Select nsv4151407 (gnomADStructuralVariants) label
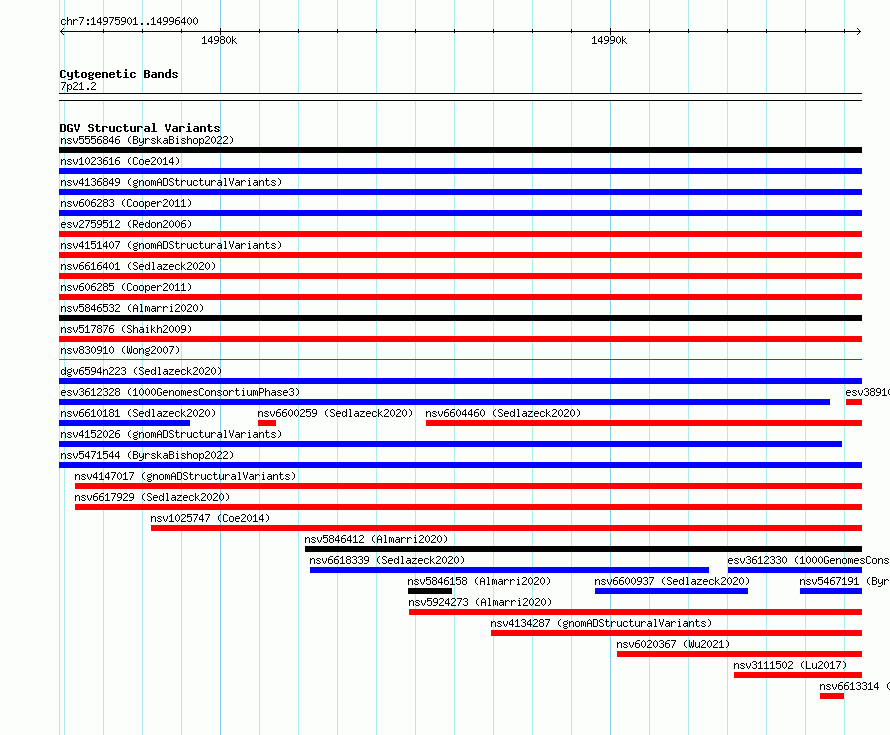The width and height of the screenshot is (890, 735). point(171,245)
